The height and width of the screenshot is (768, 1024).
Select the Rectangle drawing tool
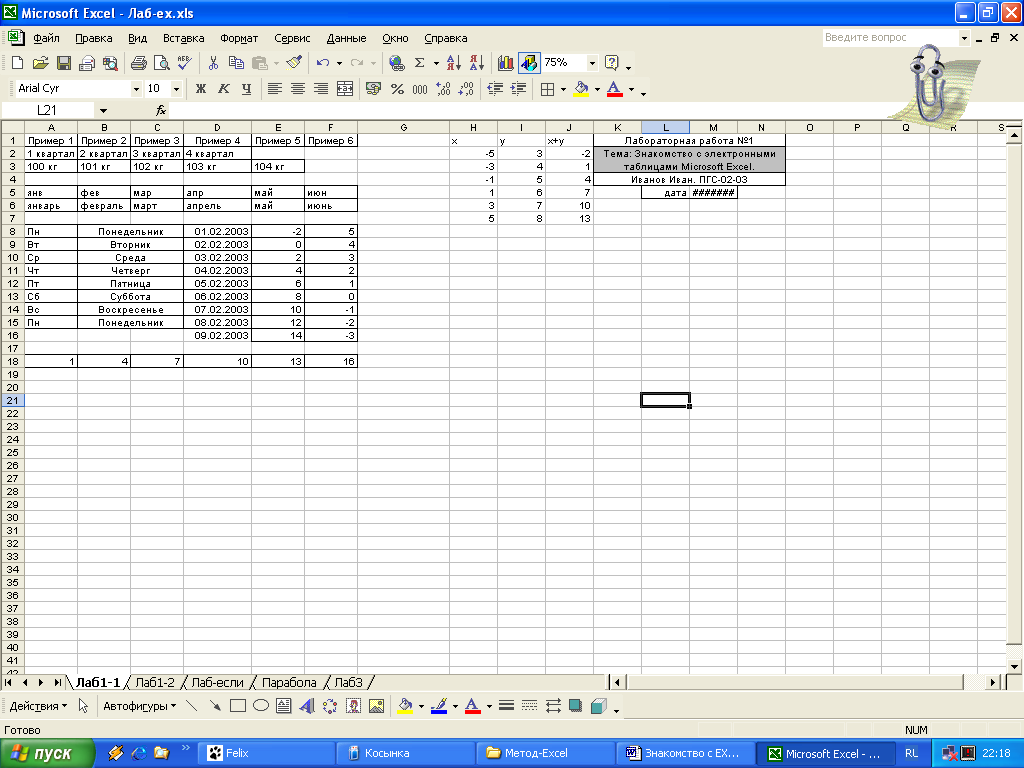tap(238, 705)
